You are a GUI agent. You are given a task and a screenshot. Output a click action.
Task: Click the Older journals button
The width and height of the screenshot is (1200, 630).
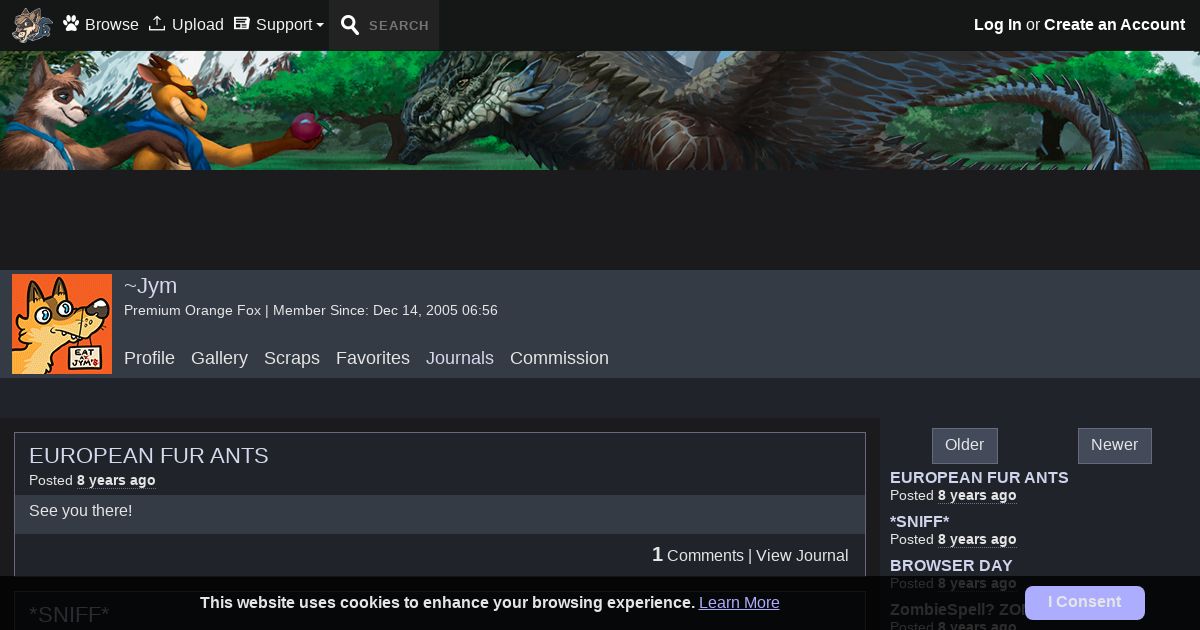pos(965,445)
